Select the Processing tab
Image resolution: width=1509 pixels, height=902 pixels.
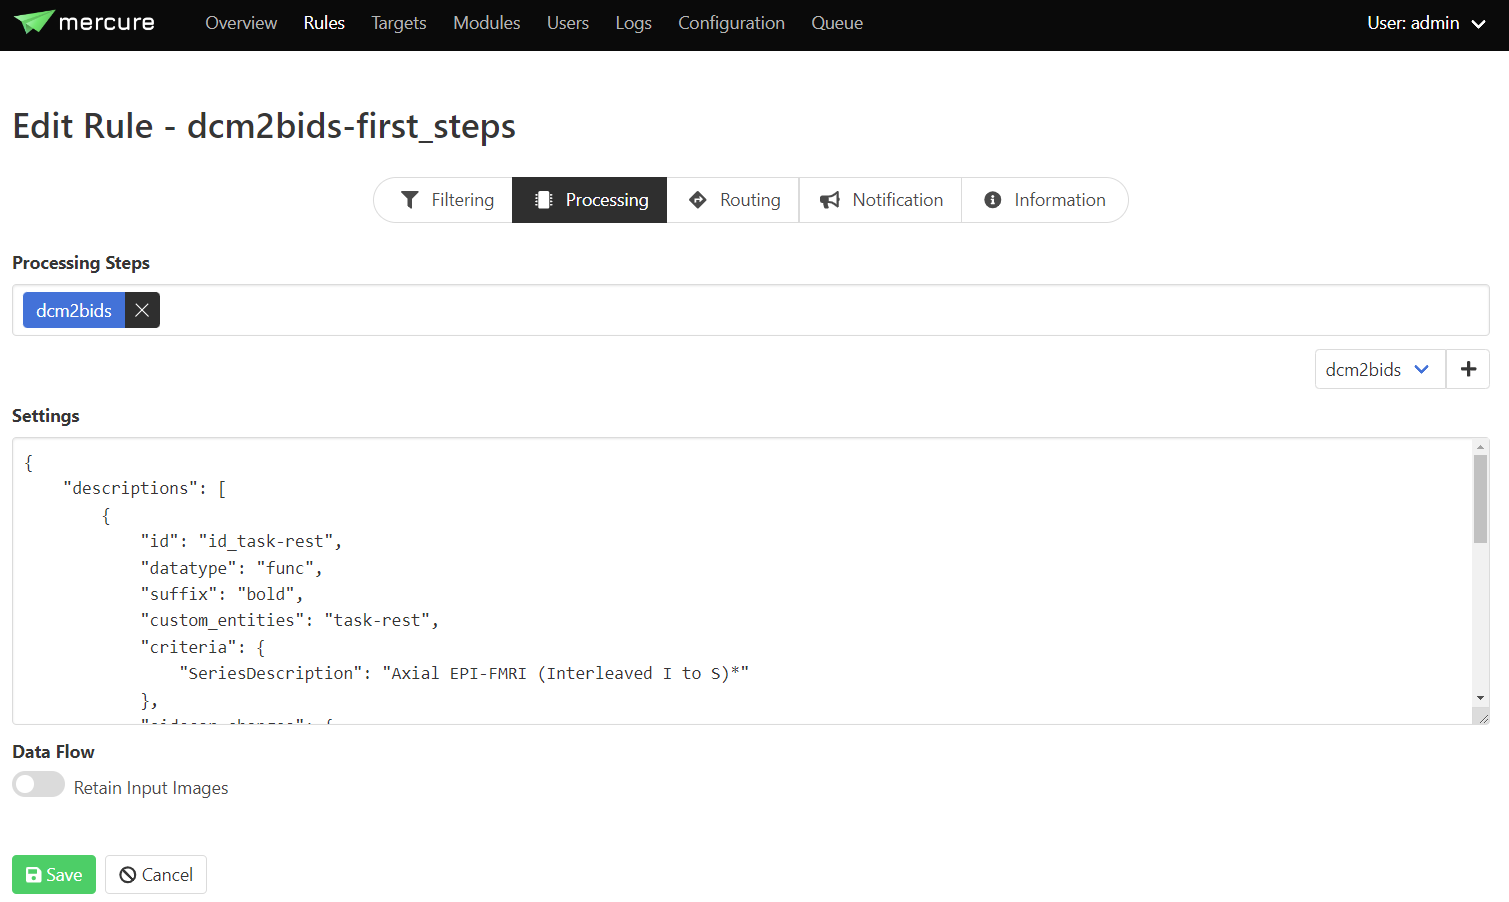[x=590, y=200]
